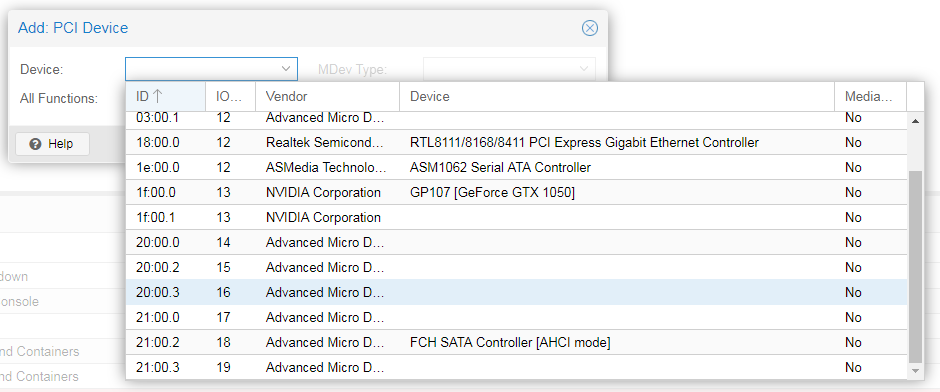
Task: Select the GeForce GTX 1050 device
Action: tap(517, 192)
